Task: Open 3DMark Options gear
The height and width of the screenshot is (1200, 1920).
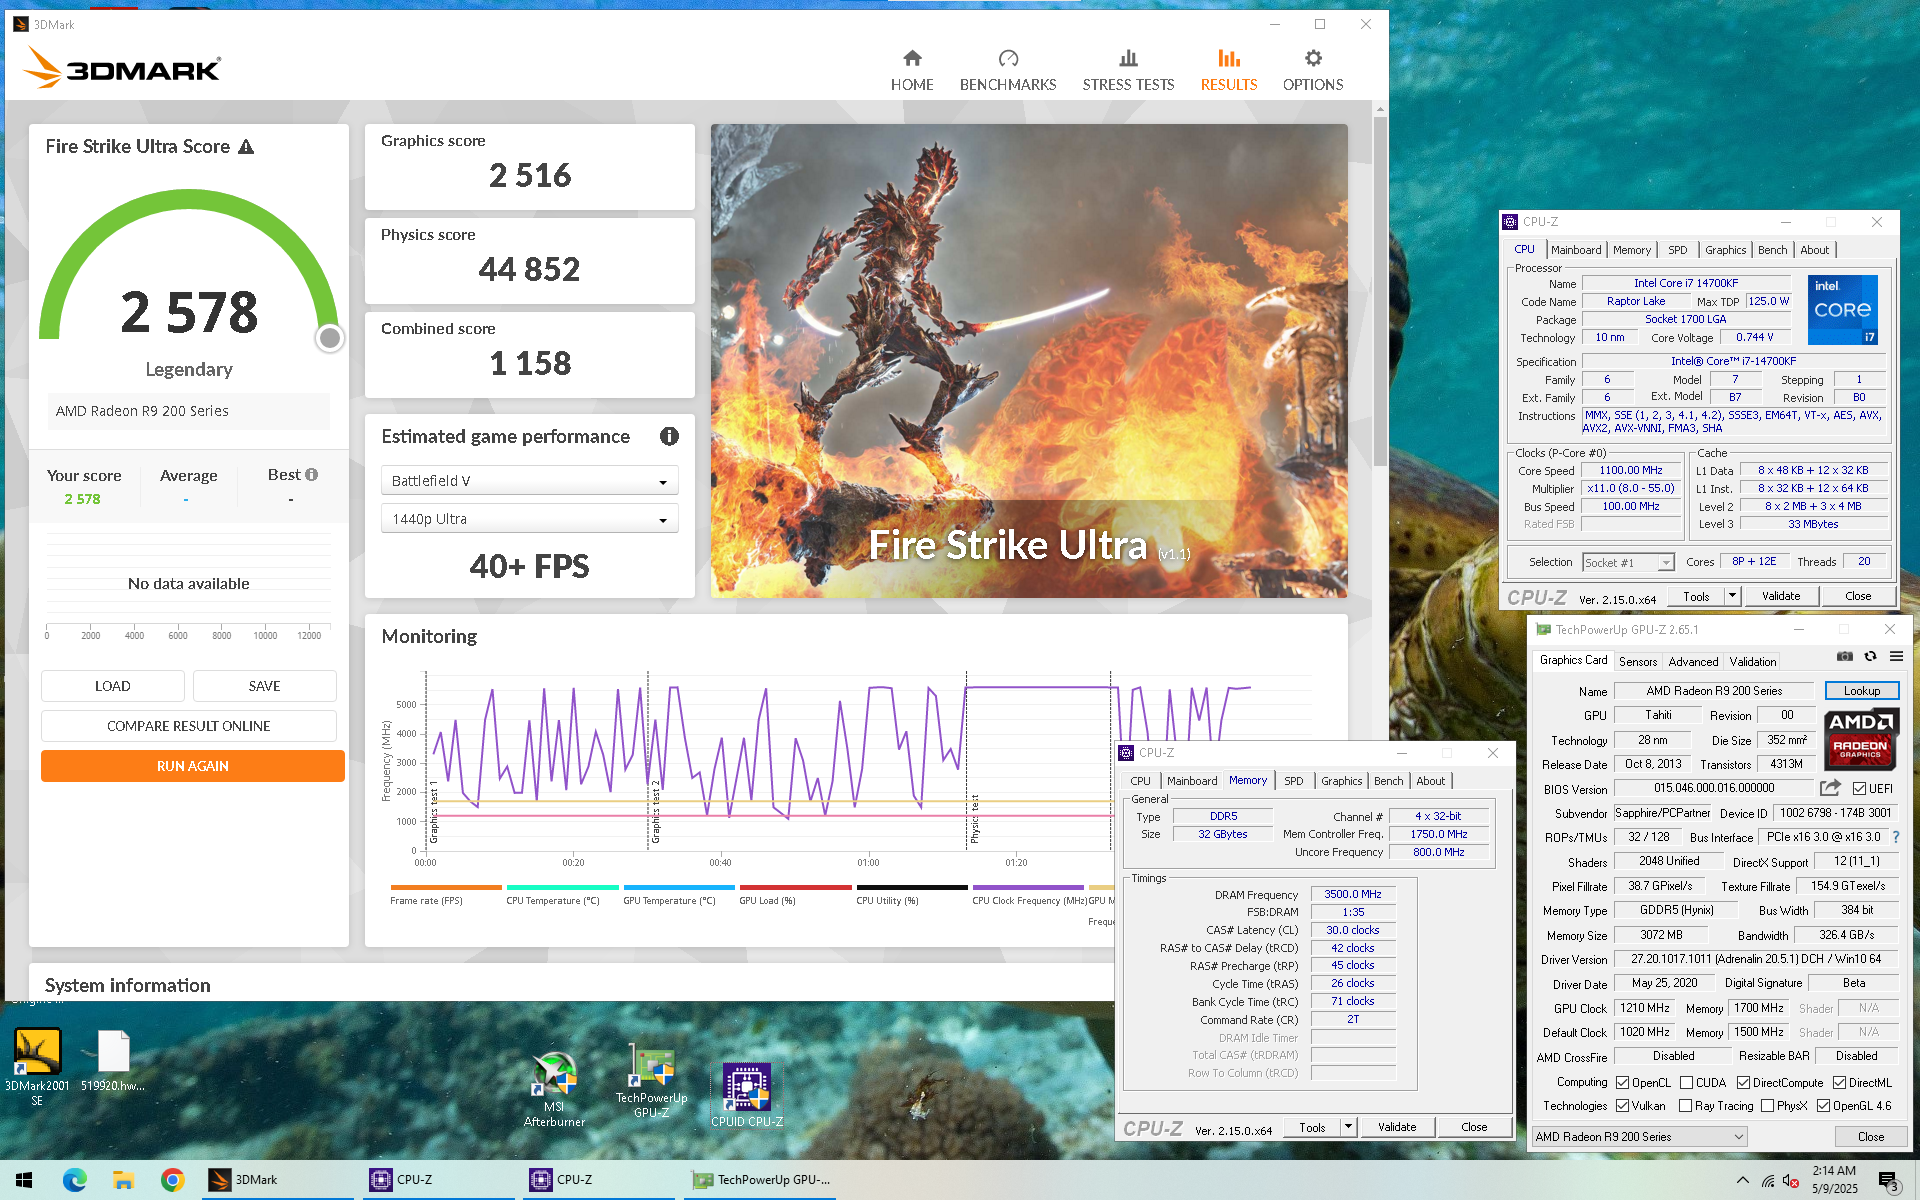Action: pyautogui.click(x=1313, y=59)
